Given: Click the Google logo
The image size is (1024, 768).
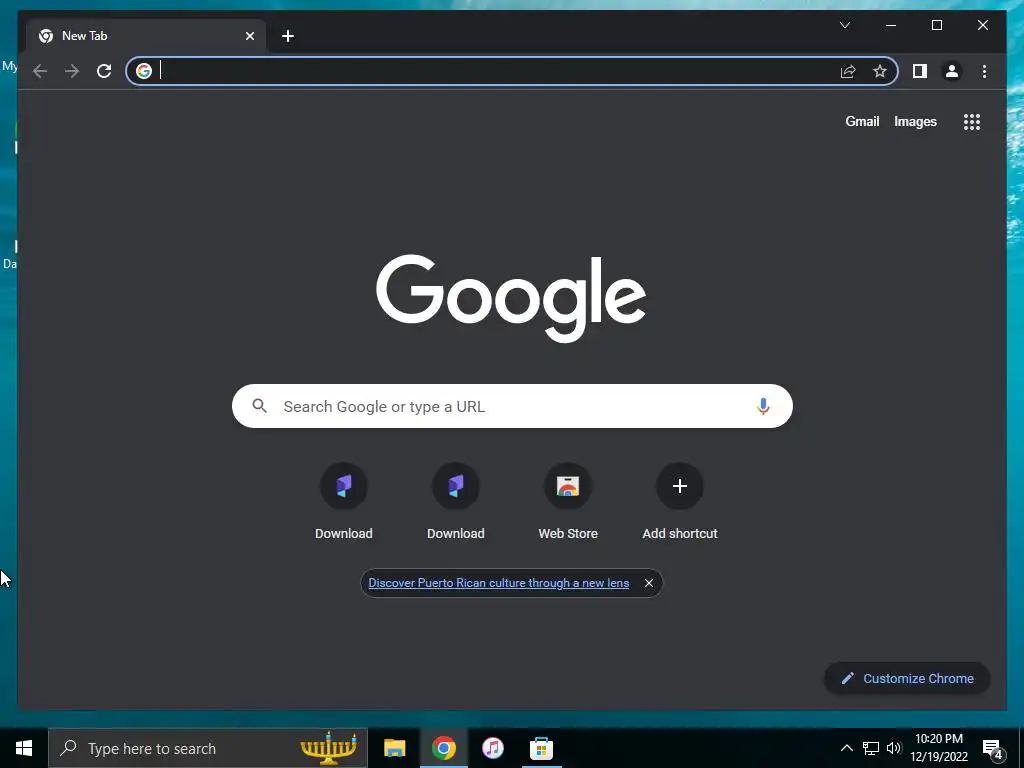Looking at the screenshot, I should click(511, 298).
